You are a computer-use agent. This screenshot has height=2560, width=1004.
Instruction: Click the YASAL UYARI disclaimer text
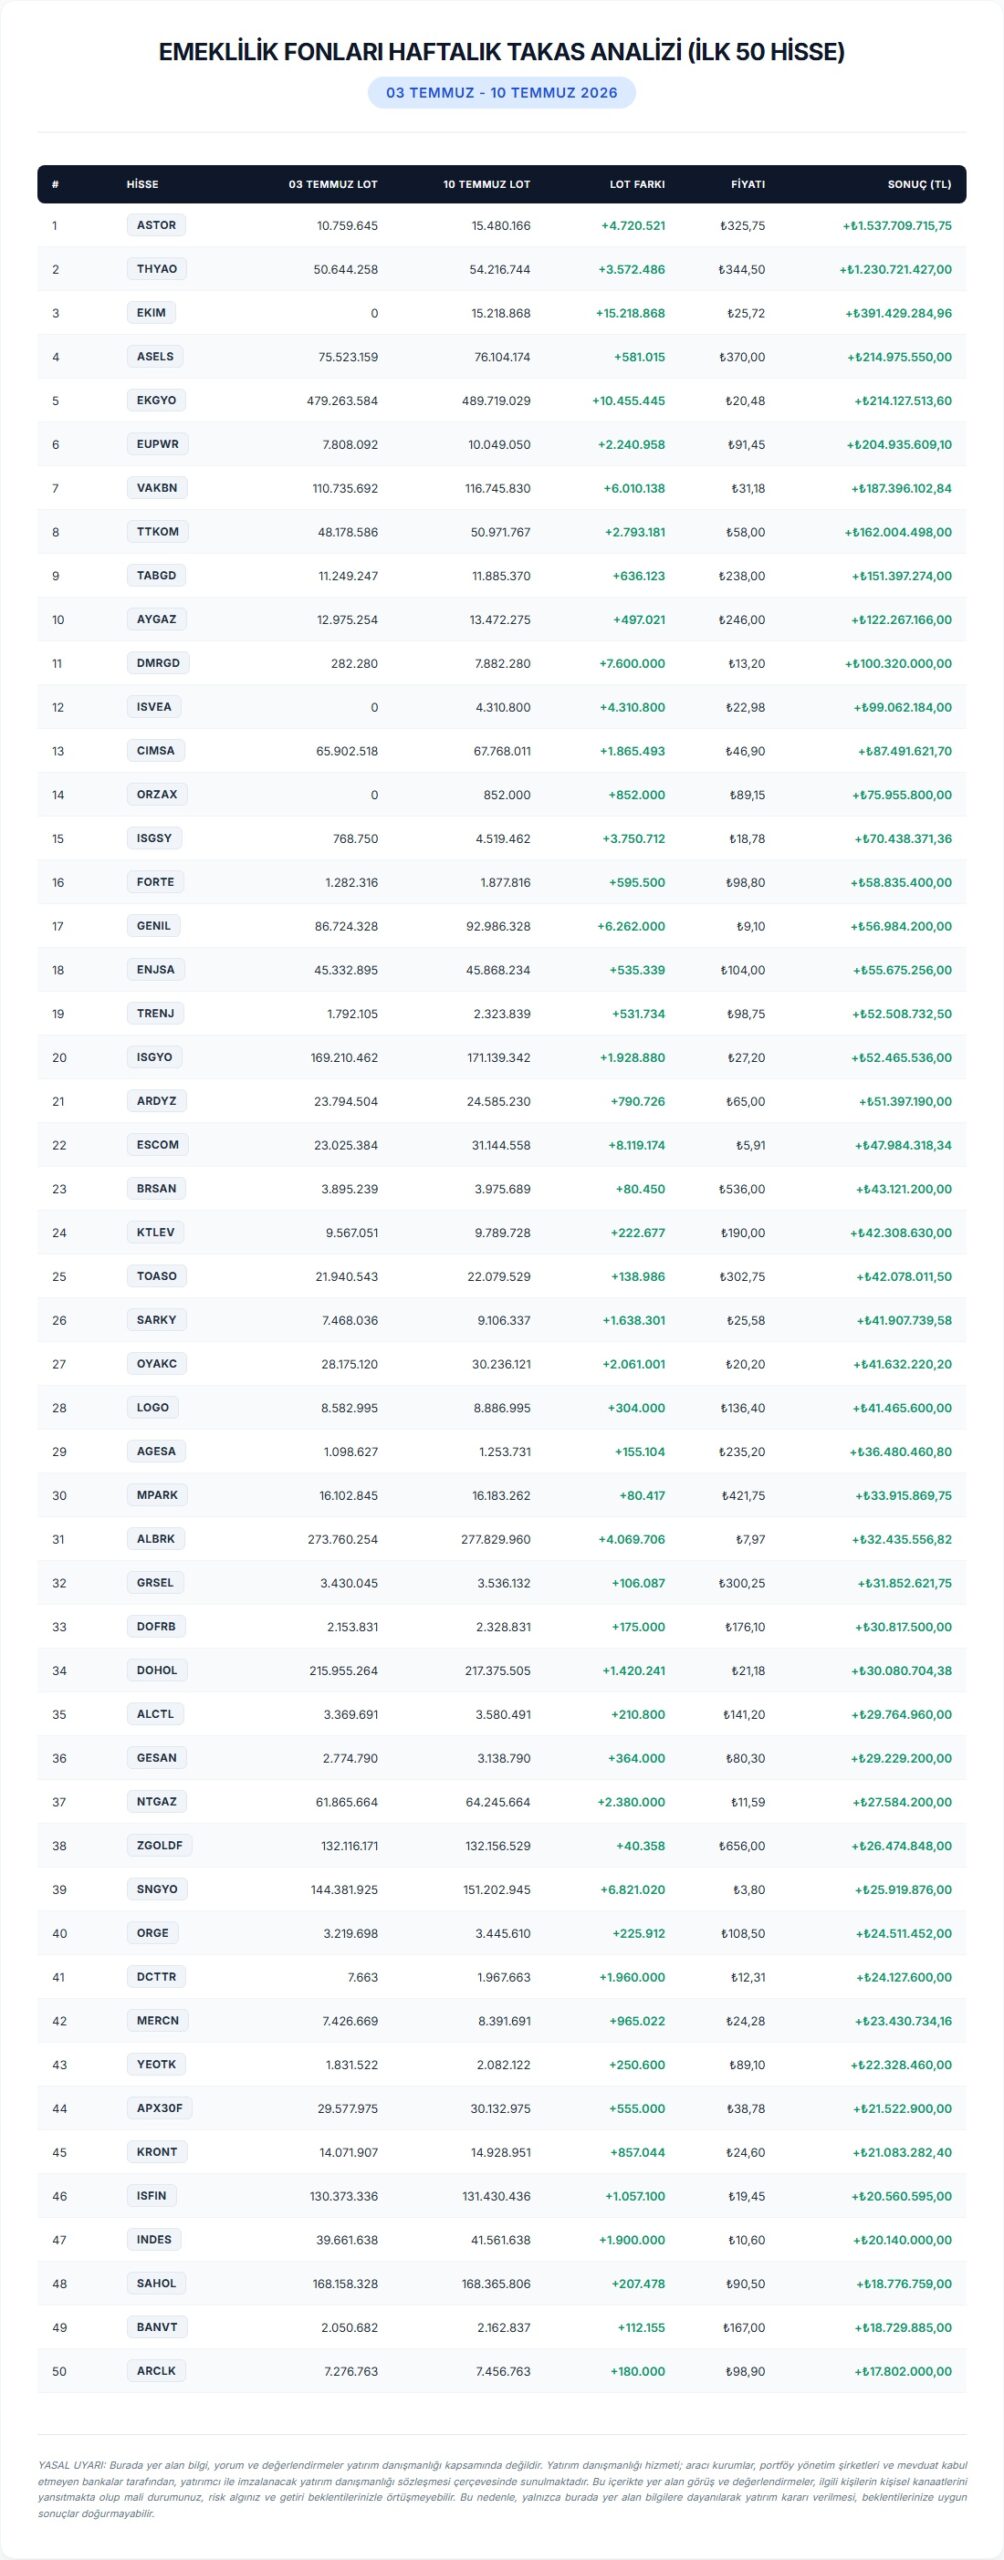[x=502, y=2489]
